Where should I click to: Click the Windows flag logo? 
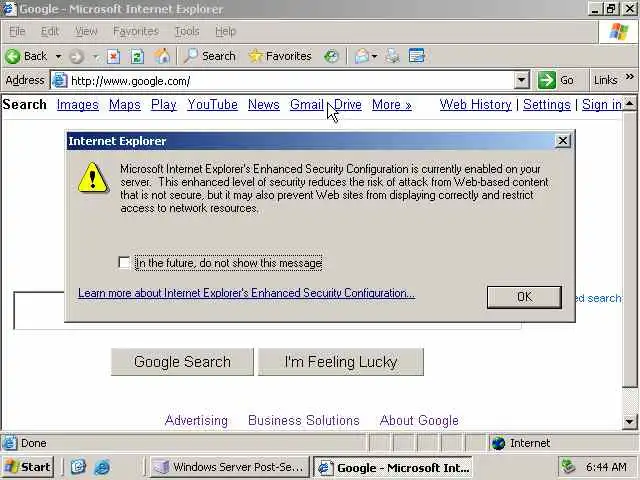[618, 31]
